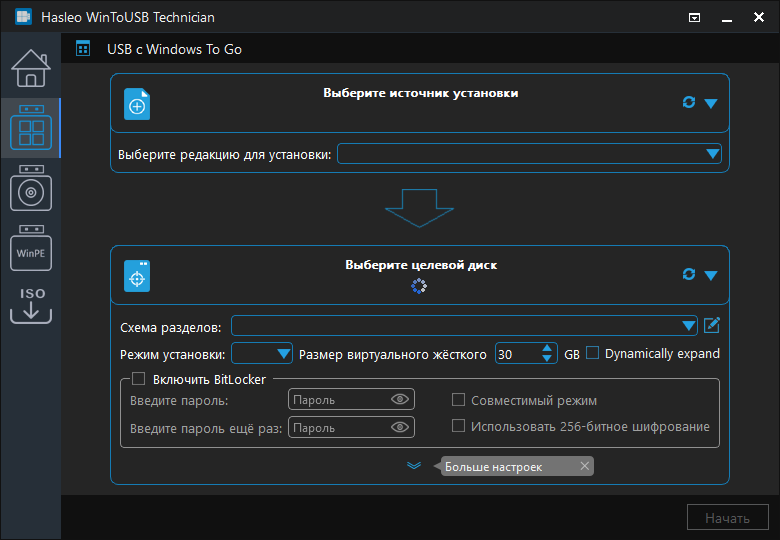Open the ISO download sidebar icon
The height and width of the screenshot is (540, 780).
coord(30,305)
